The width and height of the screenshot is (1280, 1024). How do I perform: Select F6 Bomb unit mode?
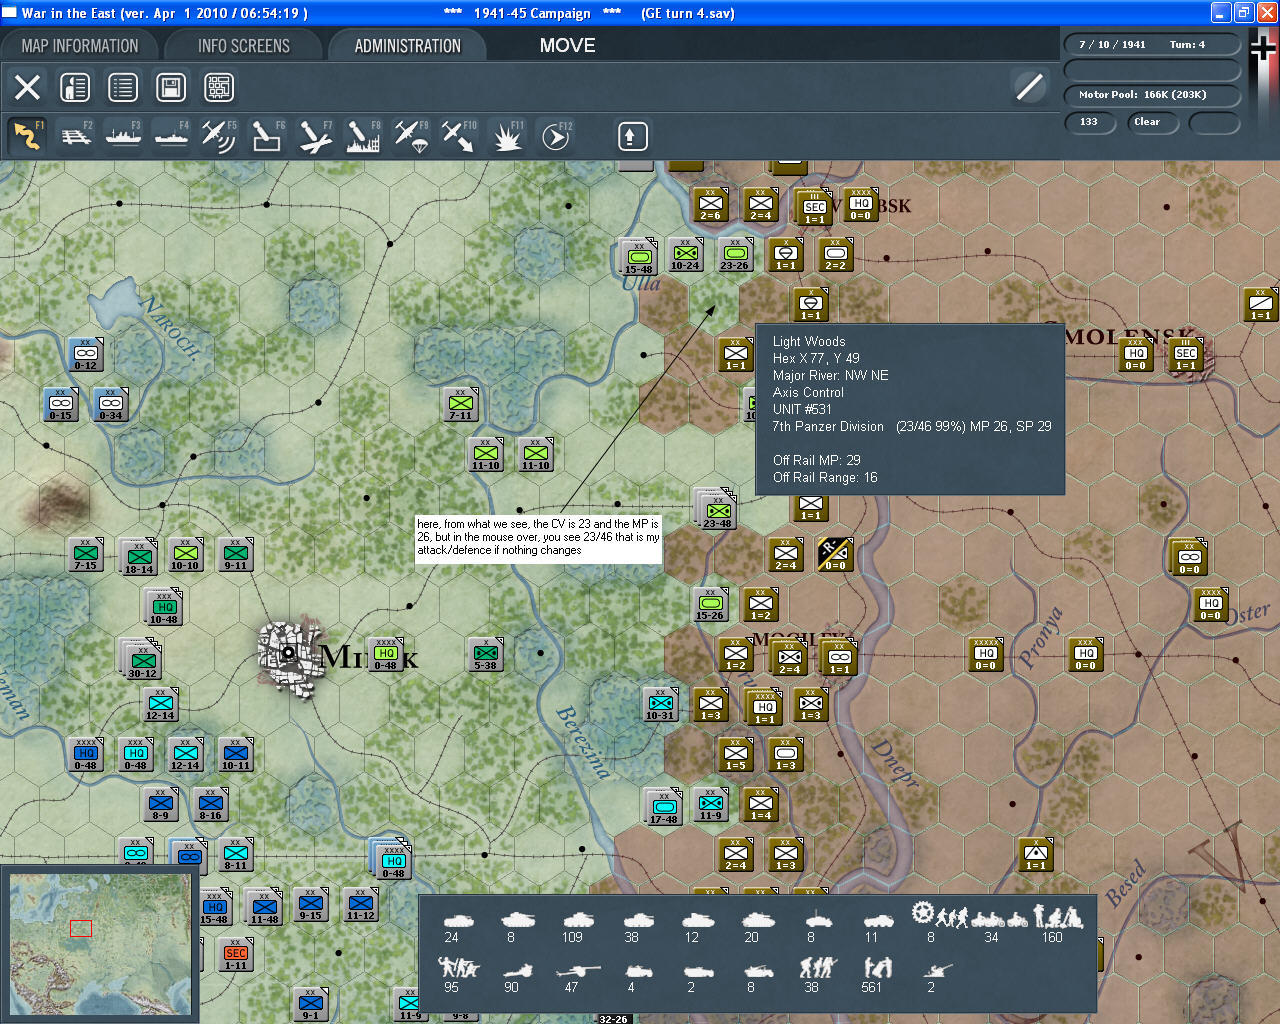tap(267, 136)
